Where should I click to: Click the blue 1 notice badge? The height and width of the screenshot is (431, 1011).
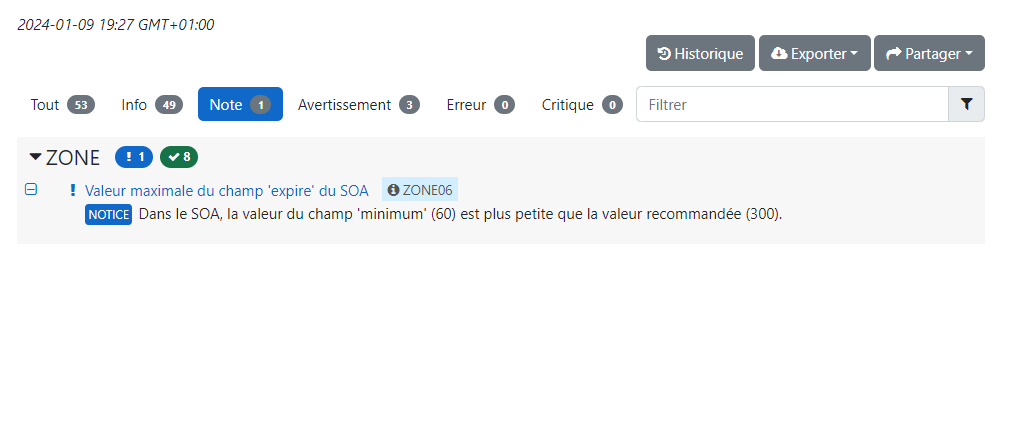coord(134,157)
